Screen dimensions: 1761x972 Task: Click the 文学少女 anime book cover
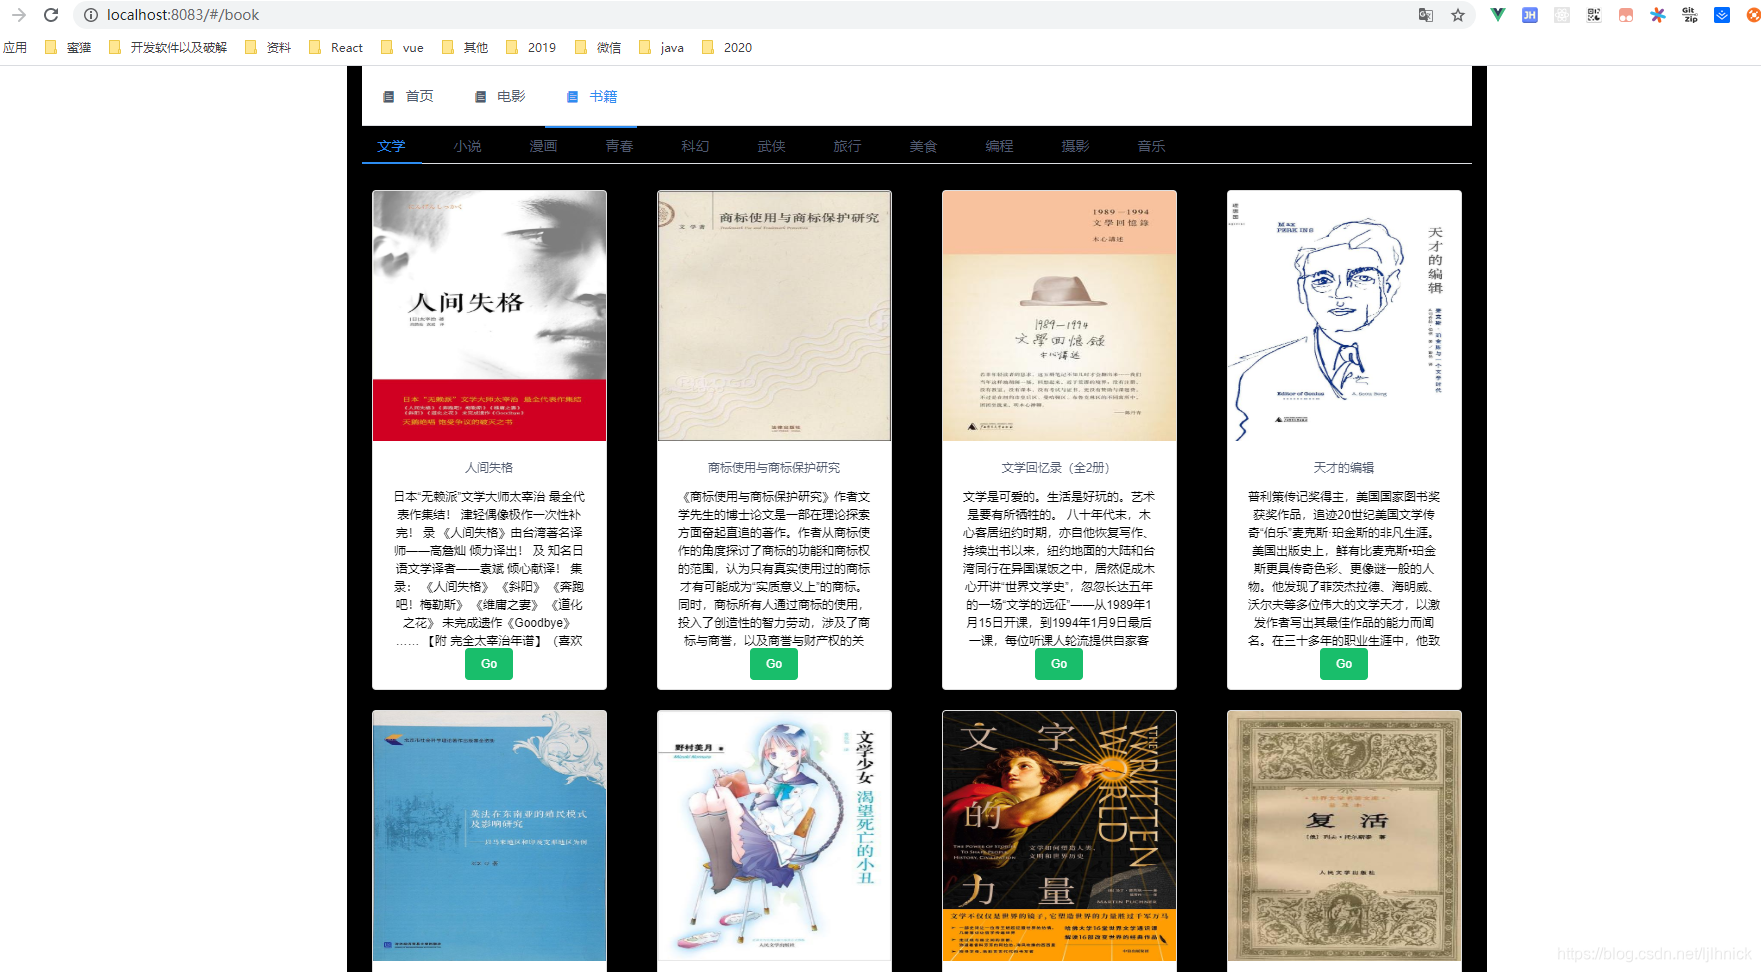(774, 836)
